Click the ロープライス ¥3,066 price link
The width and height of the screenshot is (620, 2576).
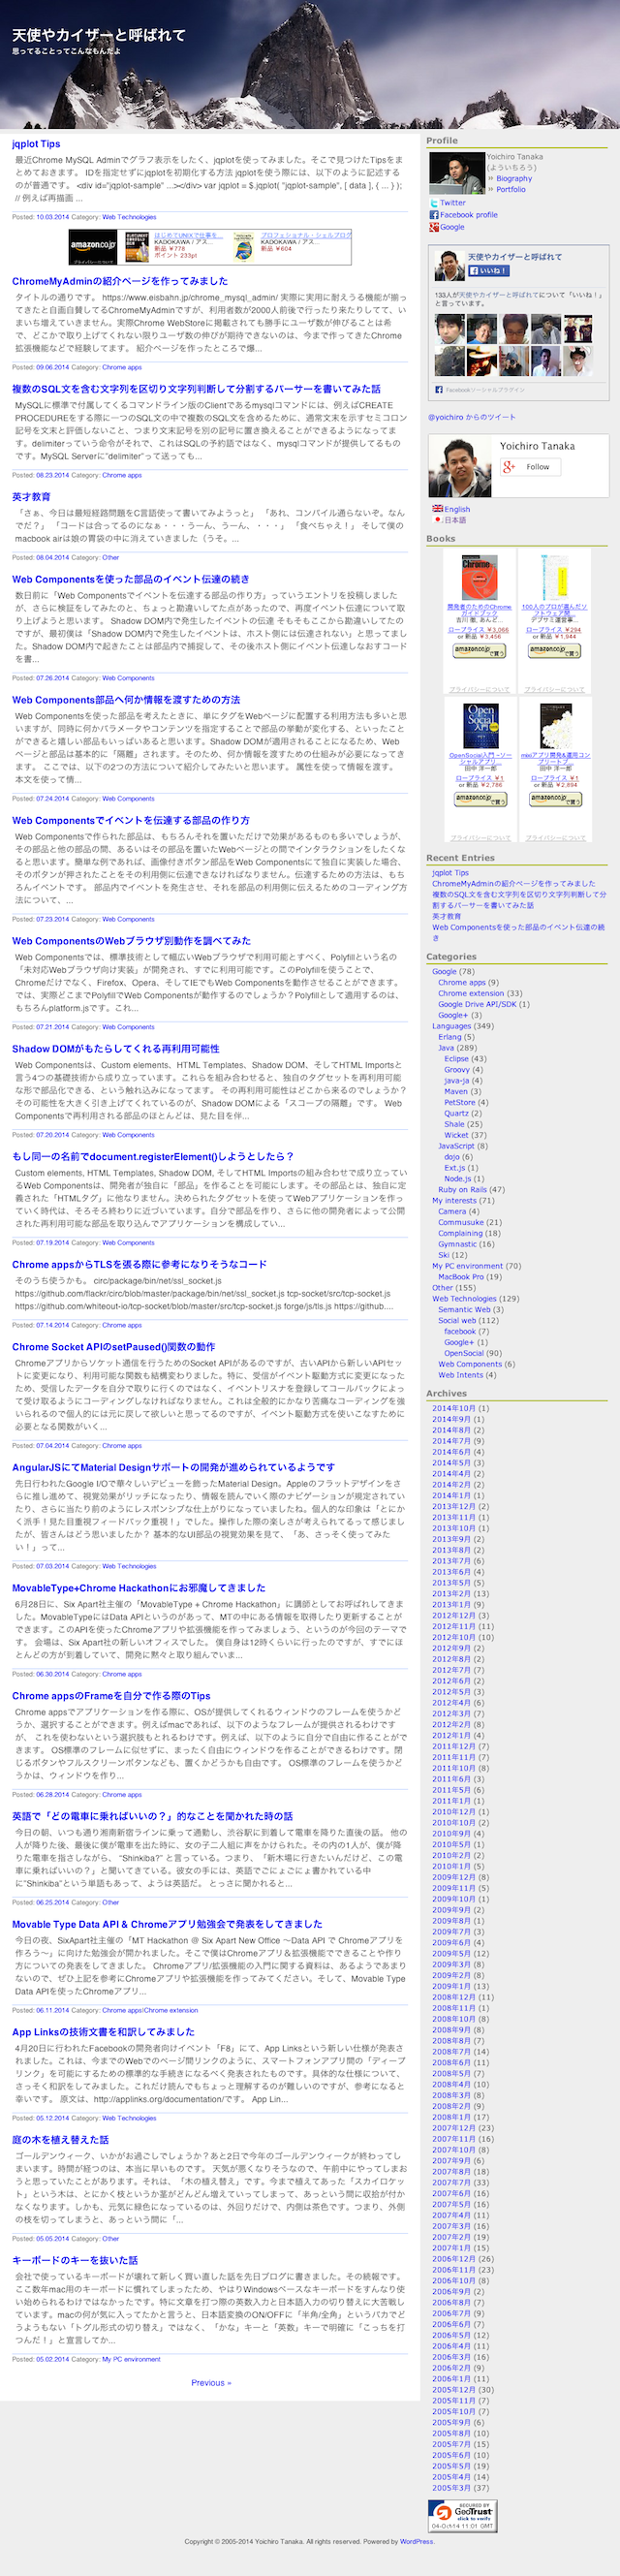click(478, 630)
